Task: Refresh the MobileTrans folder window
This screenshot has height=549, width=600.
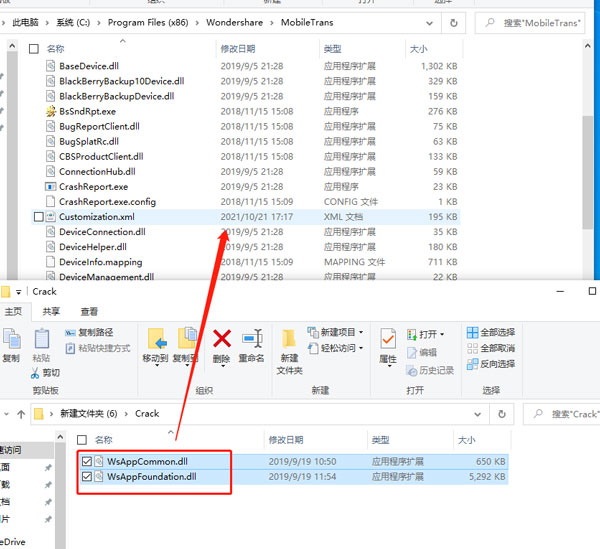Action: click(x=453, y=23)
